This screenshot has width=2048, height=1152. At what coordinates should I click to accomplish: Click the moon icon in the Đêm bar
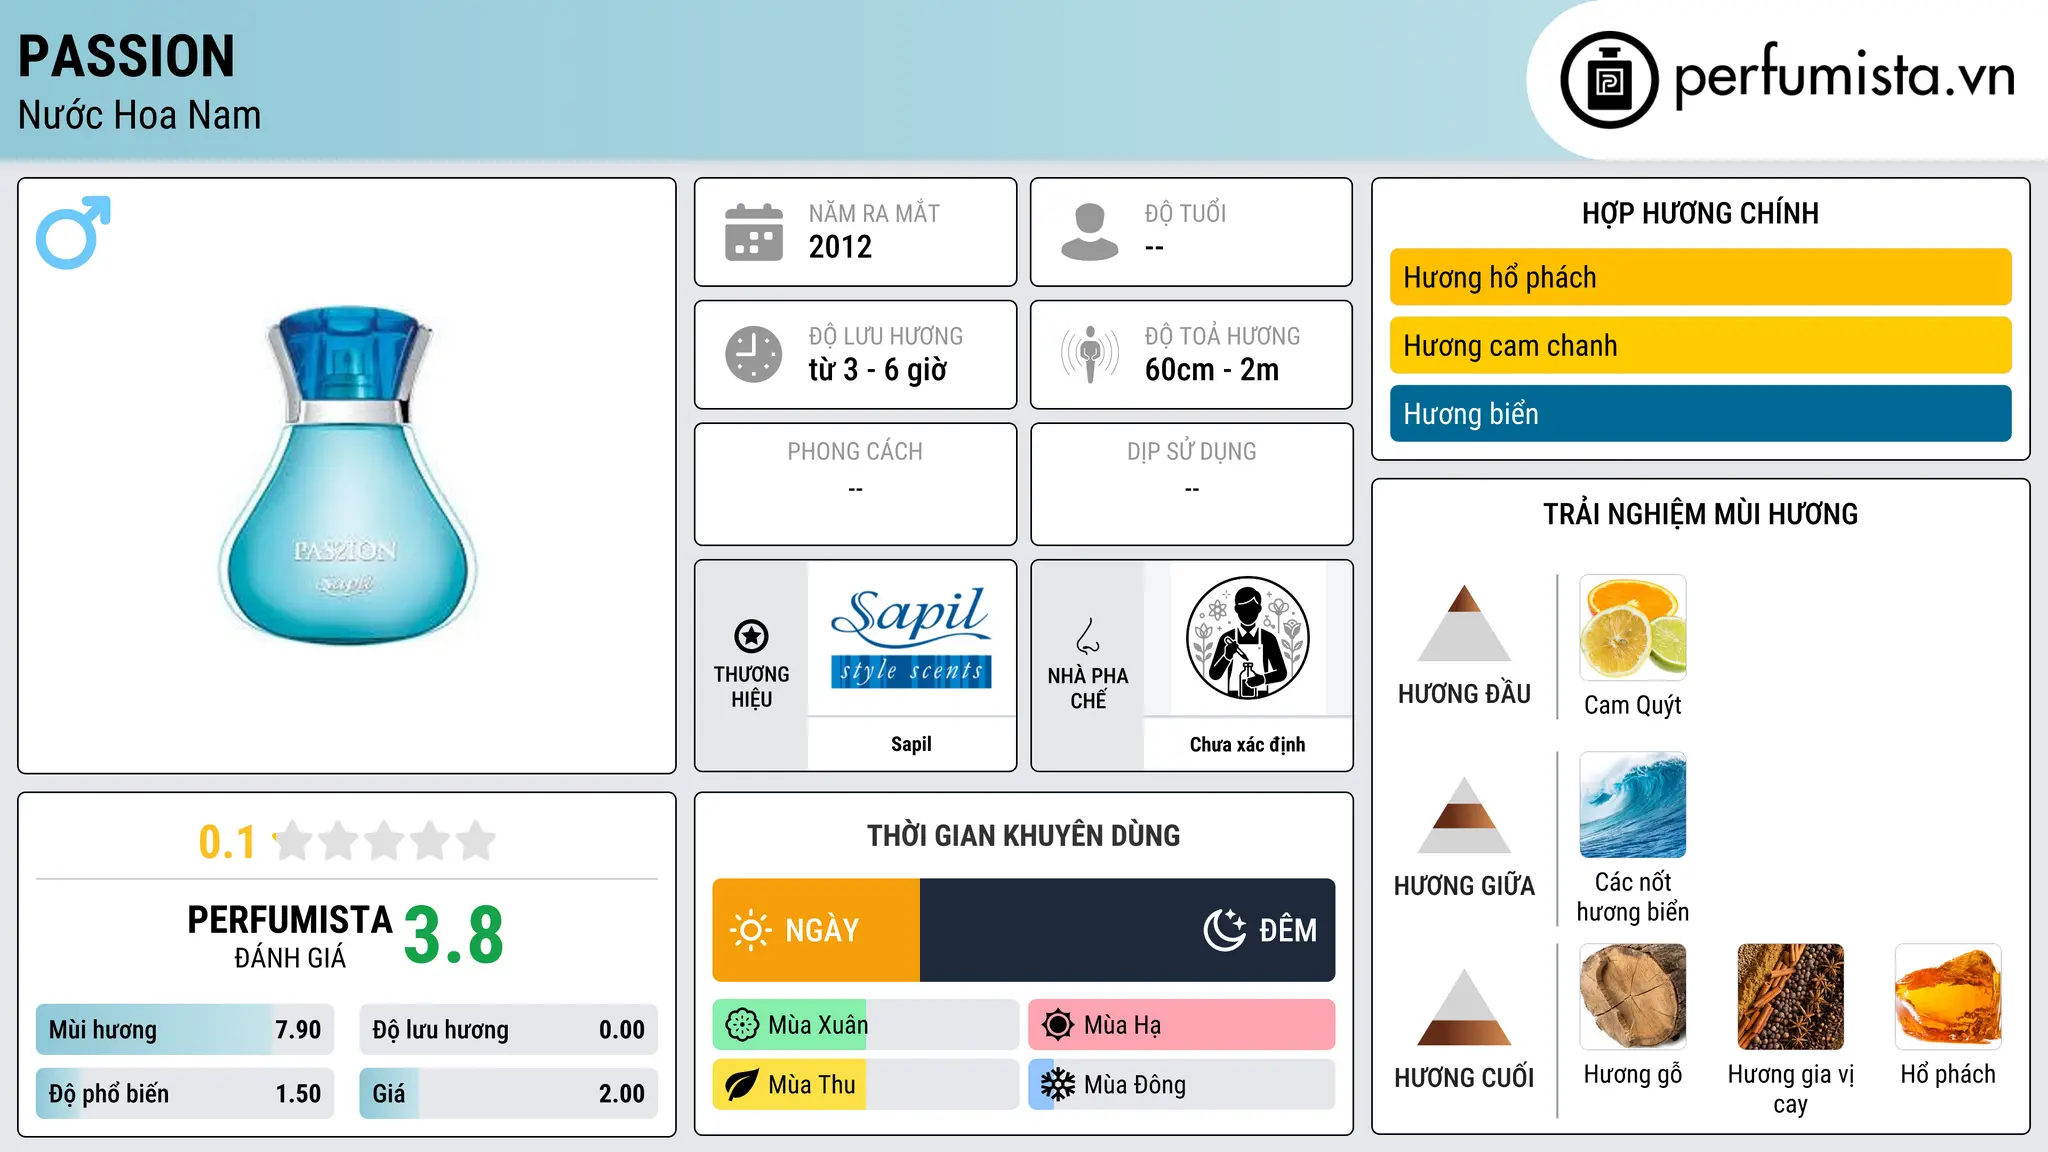1225,930
